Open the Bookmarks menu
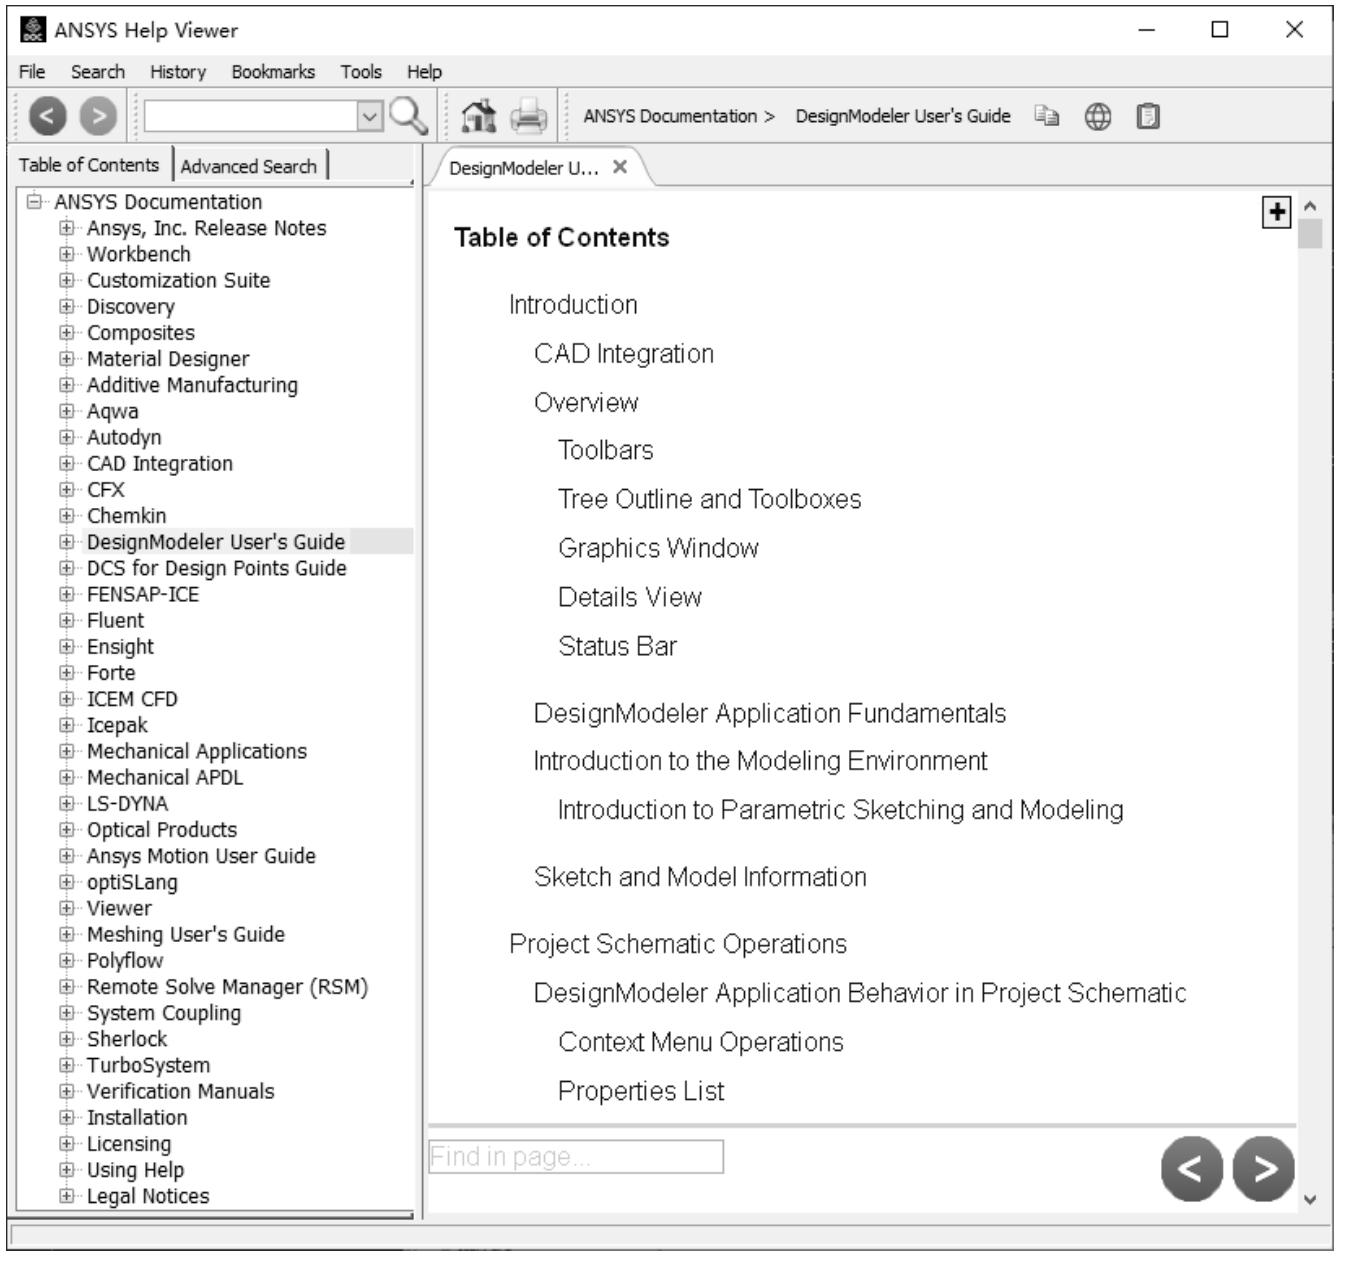 tap(273, 72)
